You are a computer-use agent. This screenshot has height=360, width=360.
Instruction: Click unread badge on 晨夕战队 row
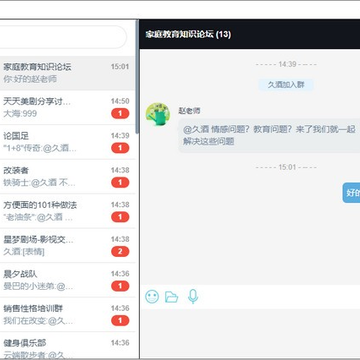coord(120,286)
